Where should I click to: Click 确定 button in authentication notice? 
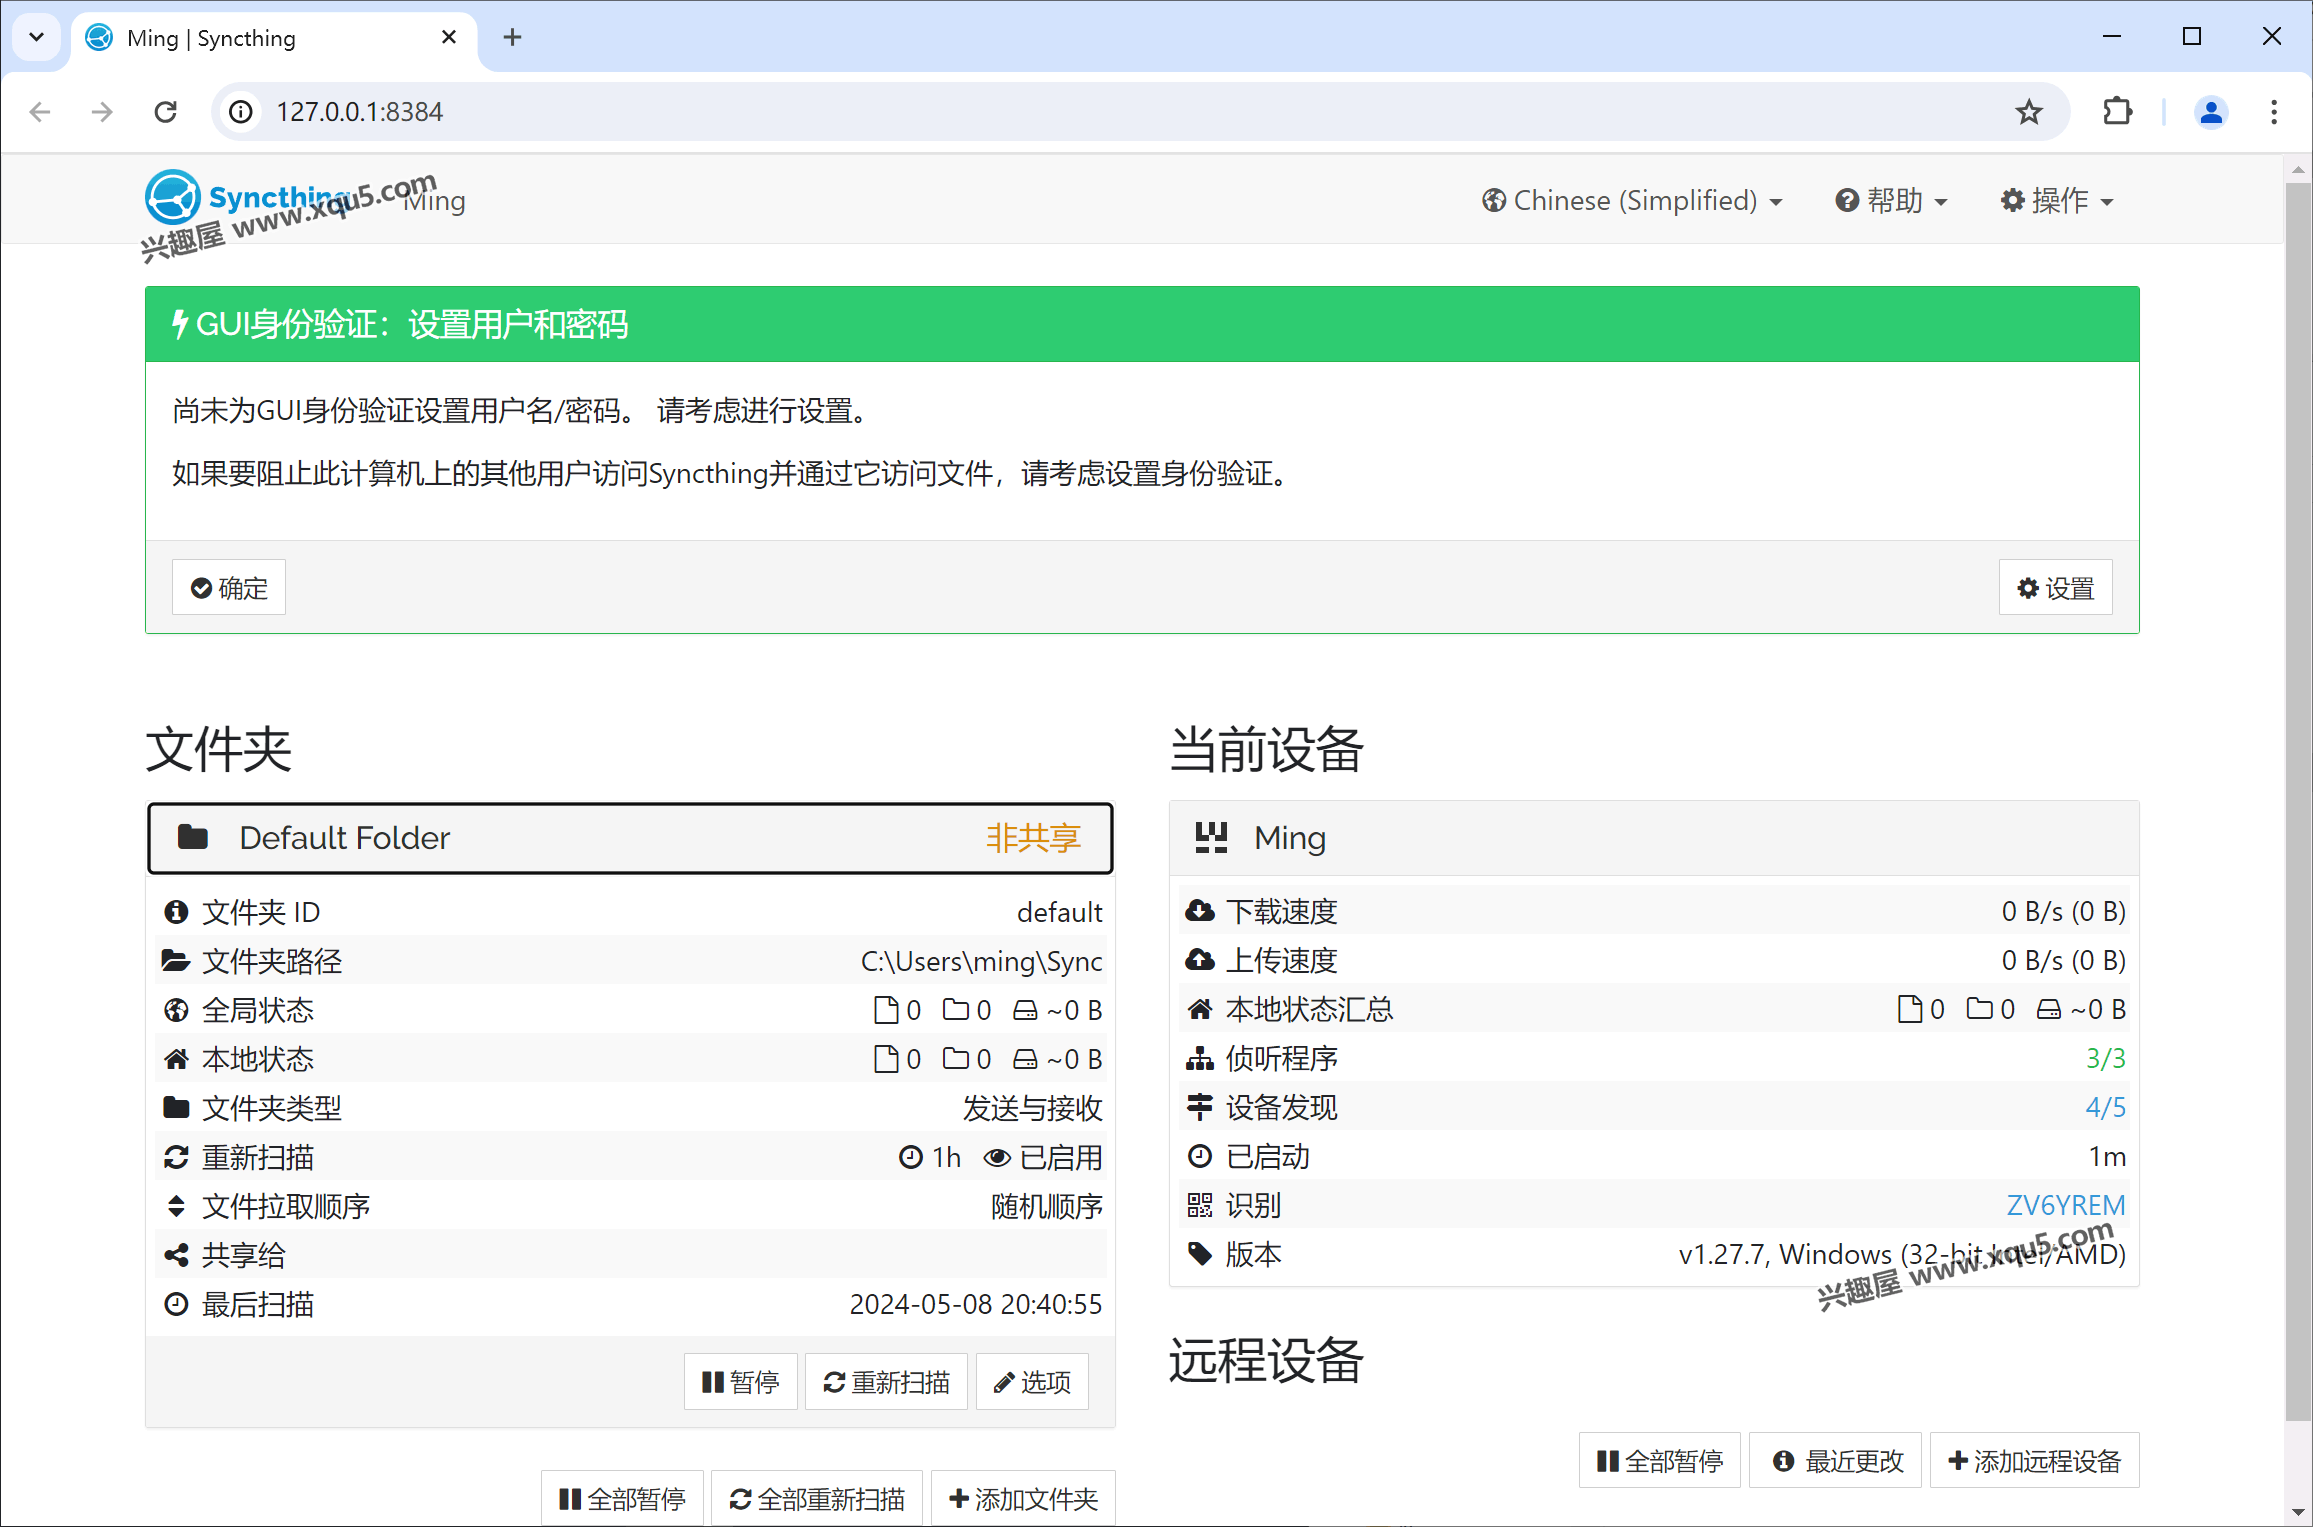point(229,588)
